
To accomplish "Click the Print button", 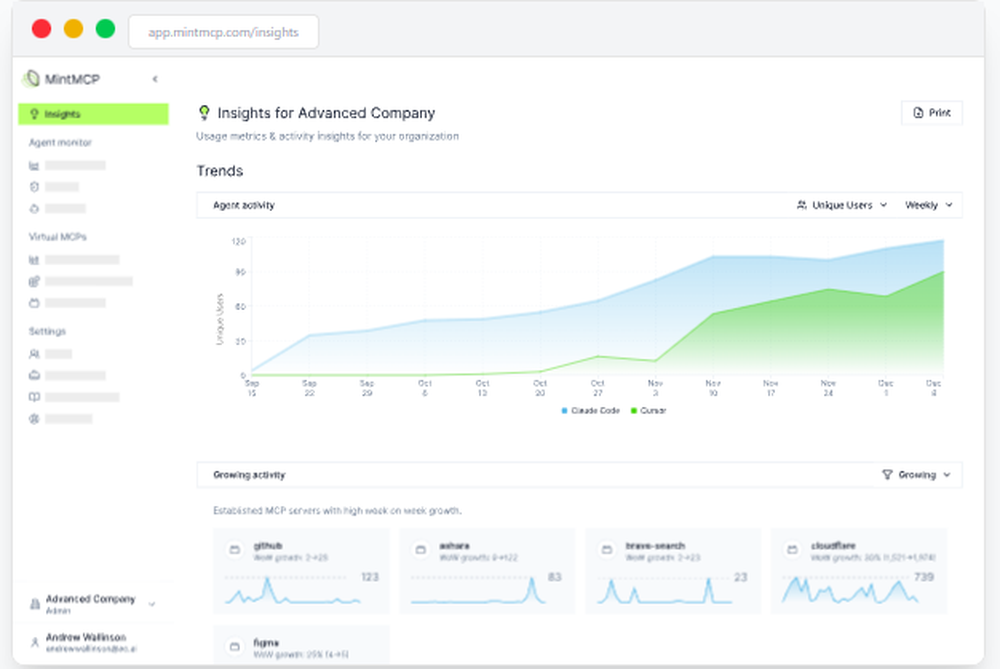I will click(x=931, y=112).
